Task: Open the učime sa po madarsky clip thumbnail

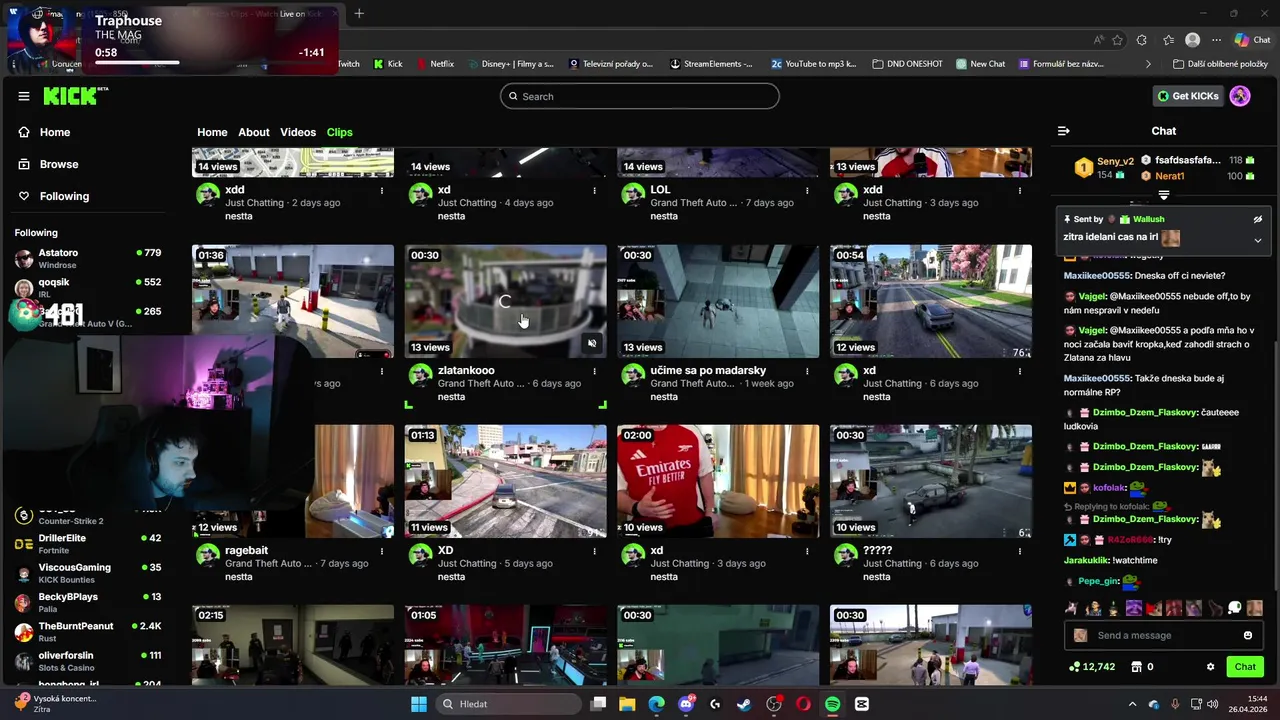Action: tap(718, 301)
